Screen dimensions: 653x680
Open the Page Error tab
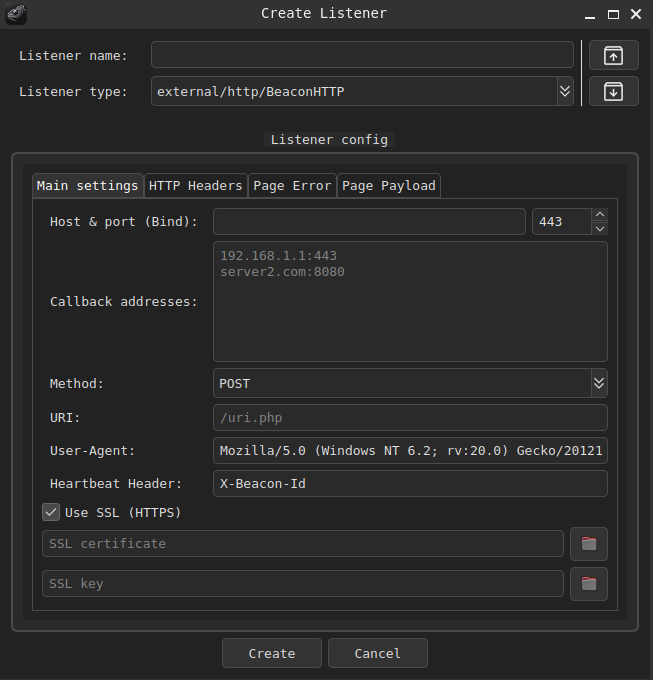pos(292,185)
